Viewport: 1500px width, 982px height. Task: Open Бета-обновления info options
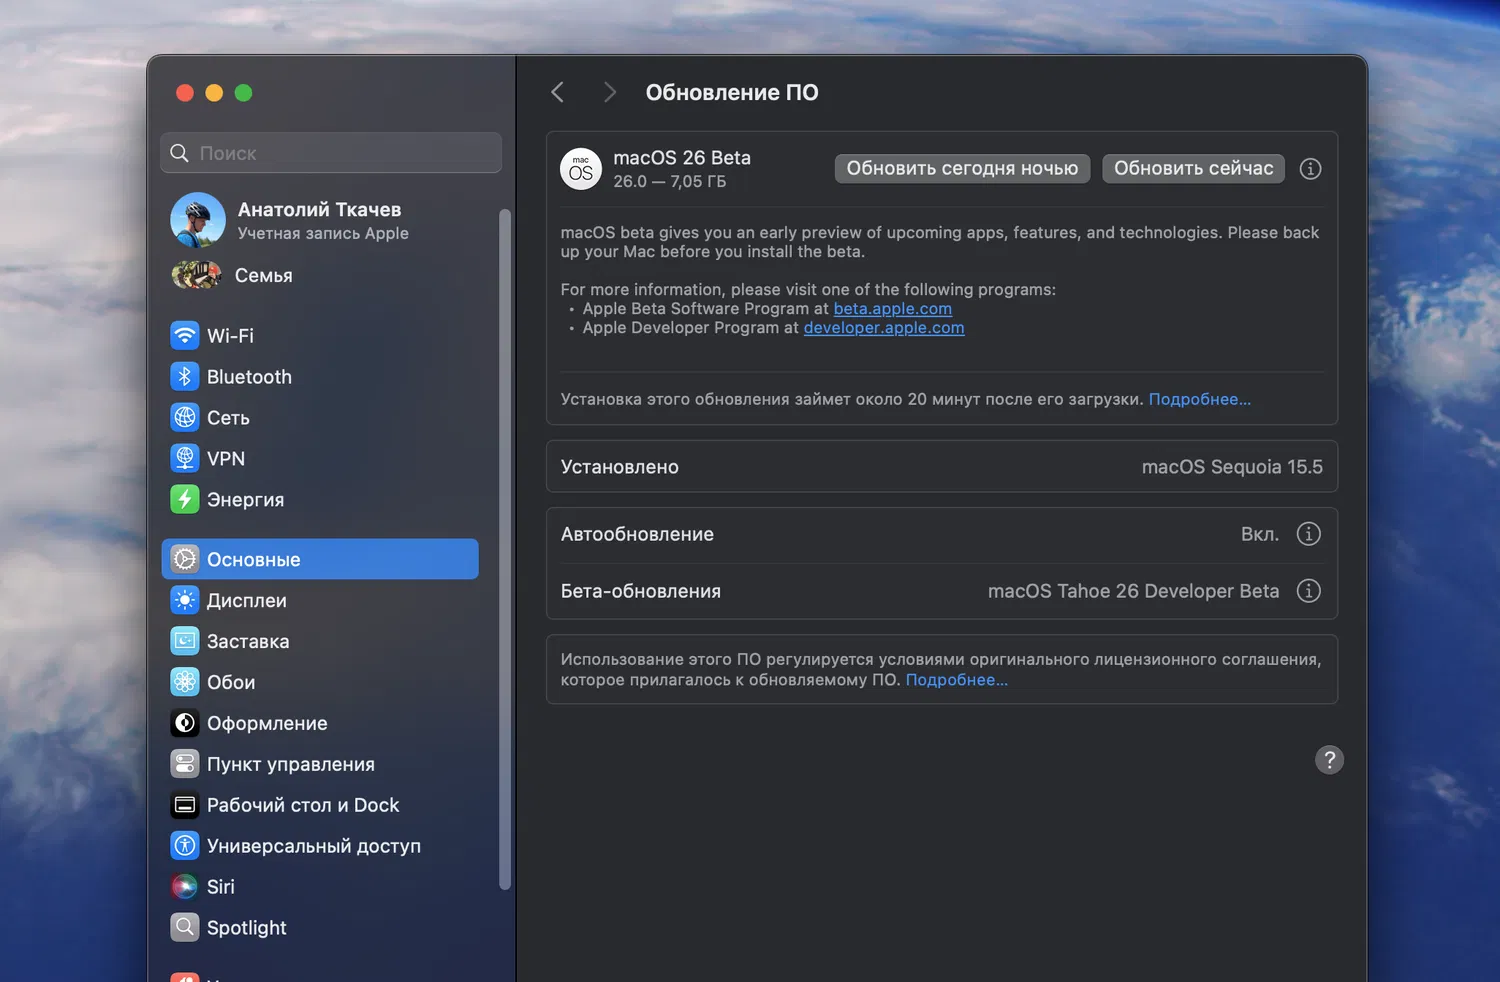pyautogui.click(x=1308, y=591)
